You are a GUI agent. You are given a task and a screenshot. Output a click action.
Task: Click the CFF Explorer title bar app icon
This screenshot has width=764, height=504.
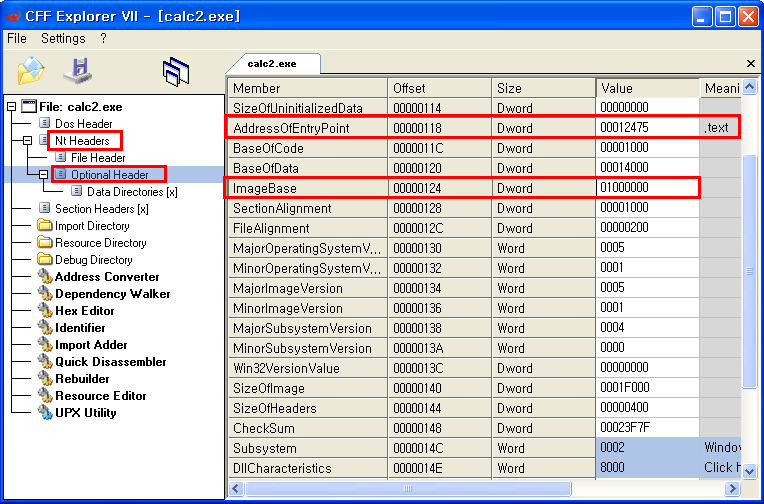tap(12, 16)
